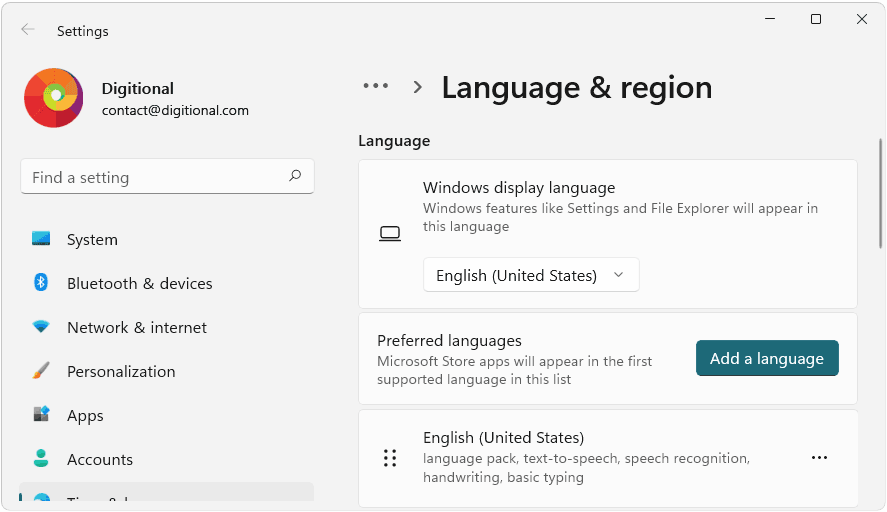This screenshot has width=887, height=512.
Task: Click the breadcrumb chevron arrow
Action: [x=417, y=87]
